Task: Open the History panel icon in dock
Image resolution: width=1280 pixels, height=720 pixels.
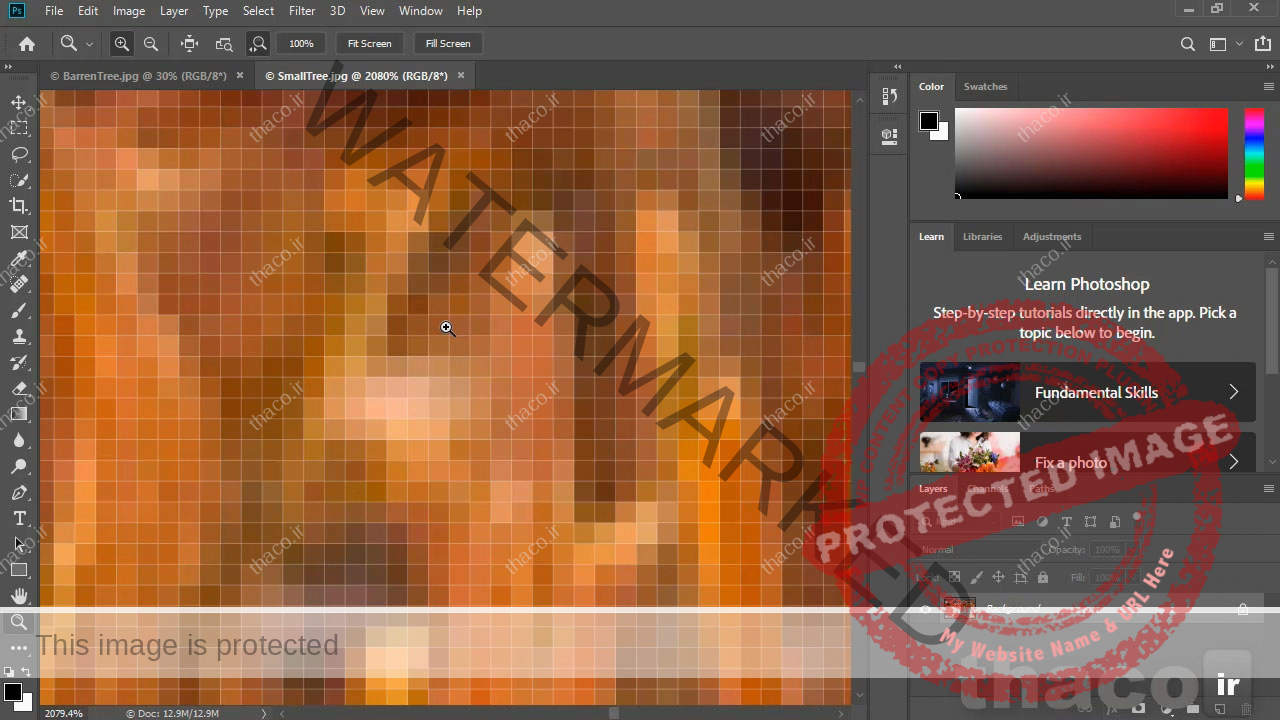Action: point(889,96)
